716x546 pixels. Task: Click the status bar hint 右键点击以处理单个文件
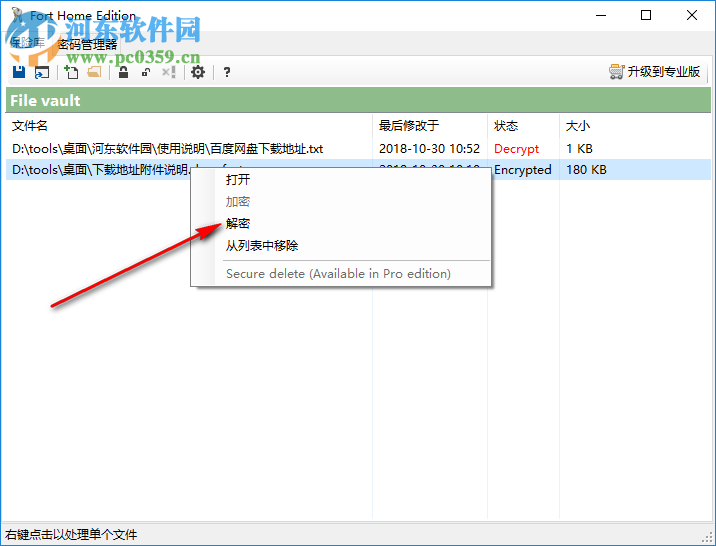pos(71,534)
